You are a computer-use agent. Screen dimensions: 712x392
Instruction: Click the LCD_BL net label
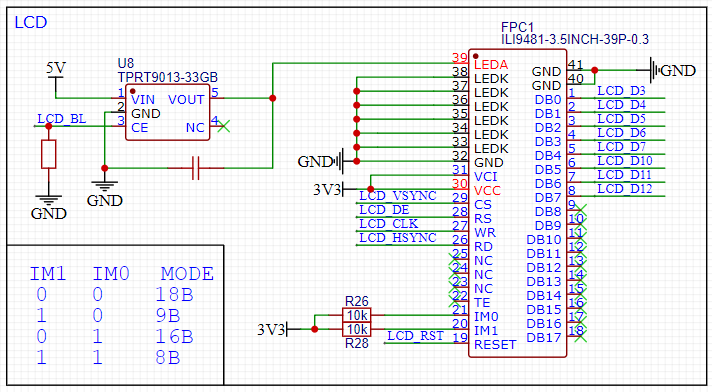point(61,119)
